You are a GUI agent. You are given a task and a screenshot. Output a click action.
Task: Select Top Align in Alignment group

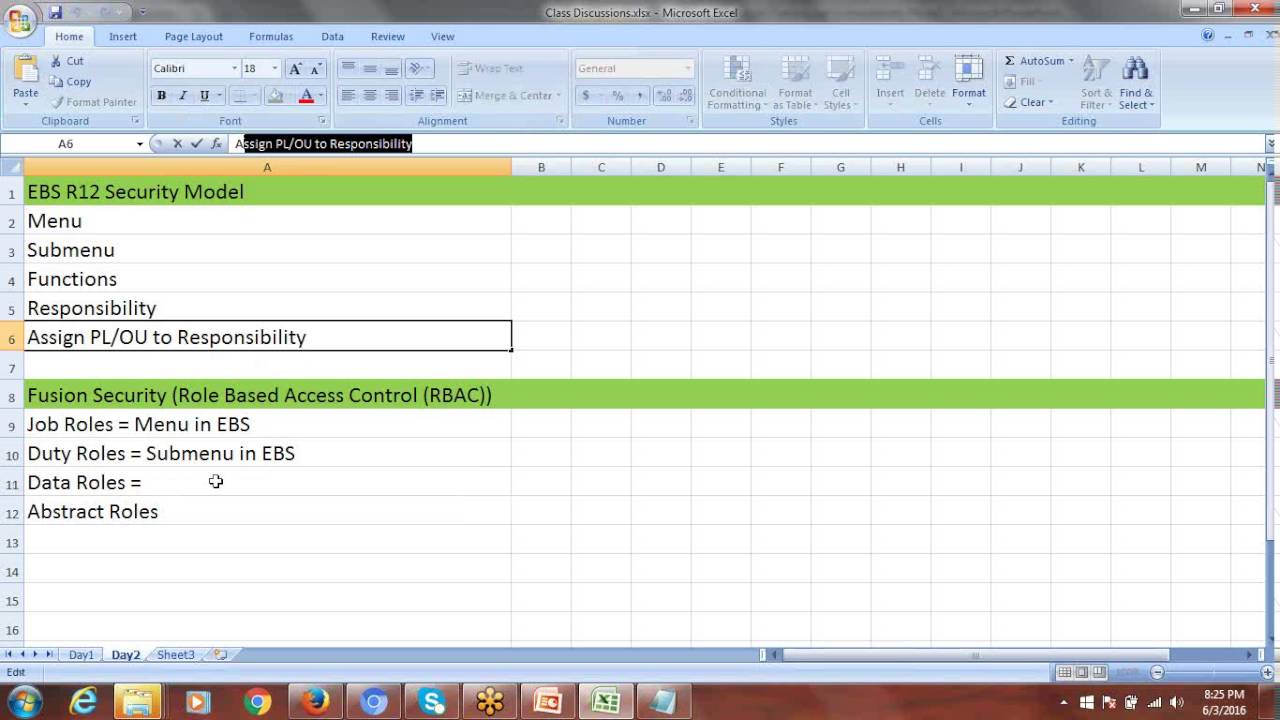(348, 68)
